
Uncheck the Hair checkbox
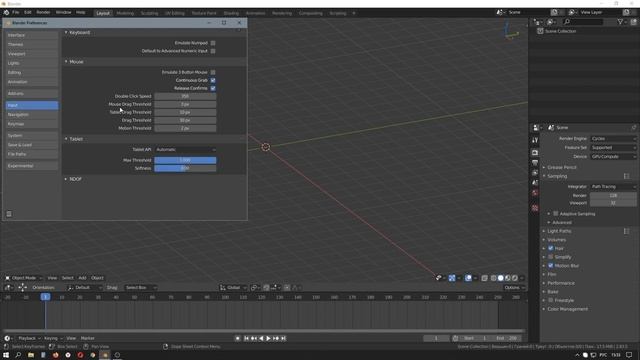click(551, 248)
